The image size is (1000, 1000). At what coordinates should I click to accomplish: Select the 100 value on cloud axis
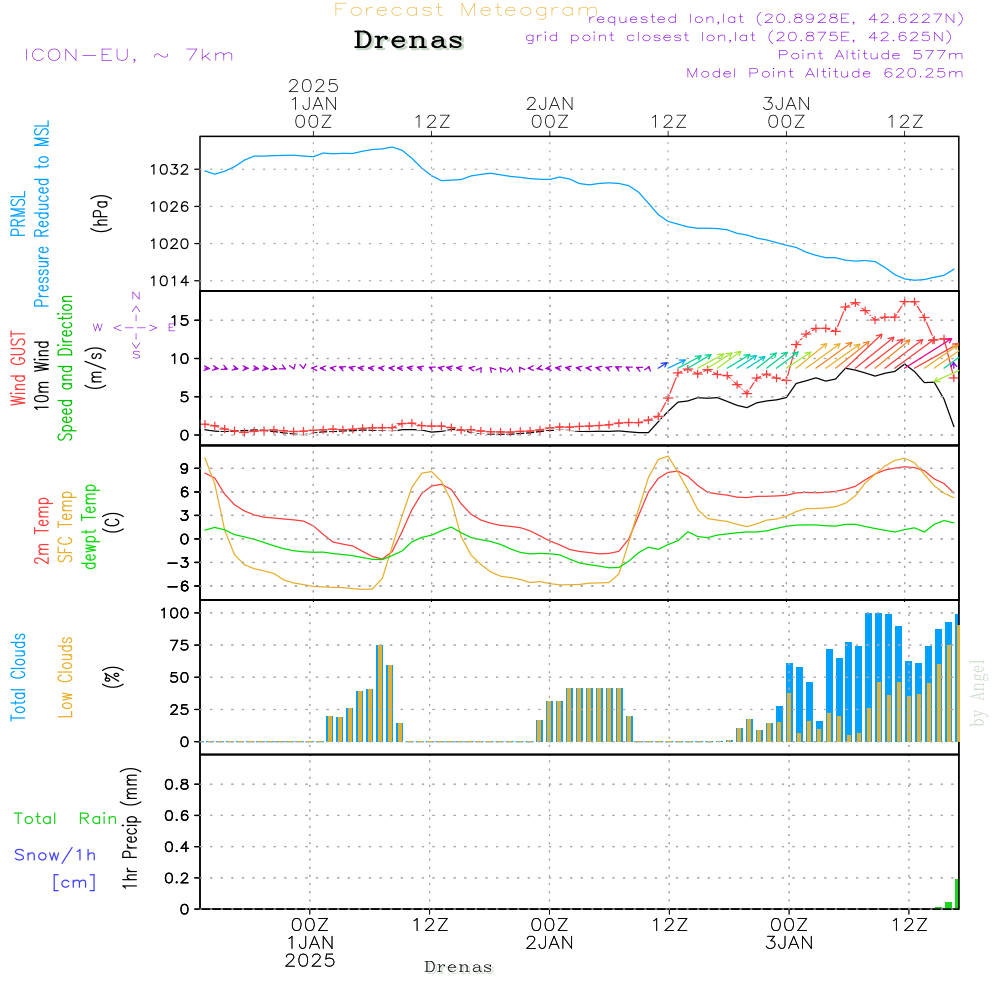tap(175, 613)
